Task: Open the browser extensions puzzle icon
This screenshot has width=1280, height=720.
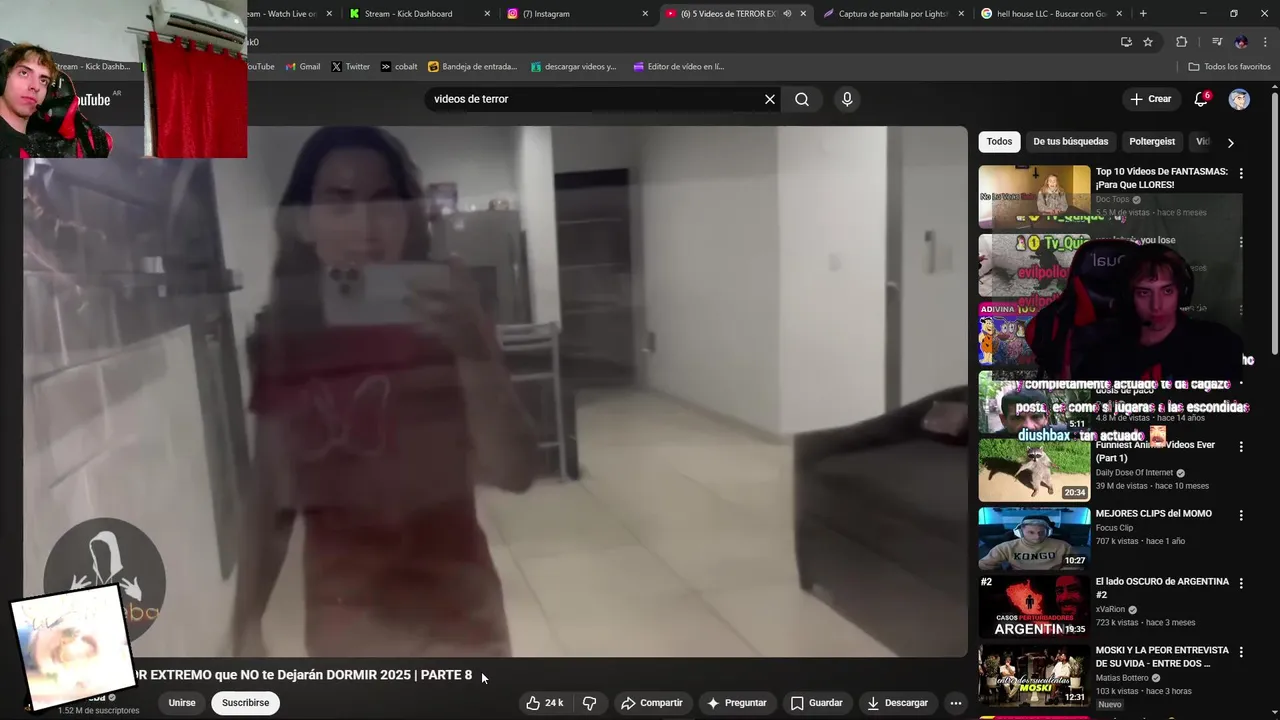Action: tap(1182, 42)
